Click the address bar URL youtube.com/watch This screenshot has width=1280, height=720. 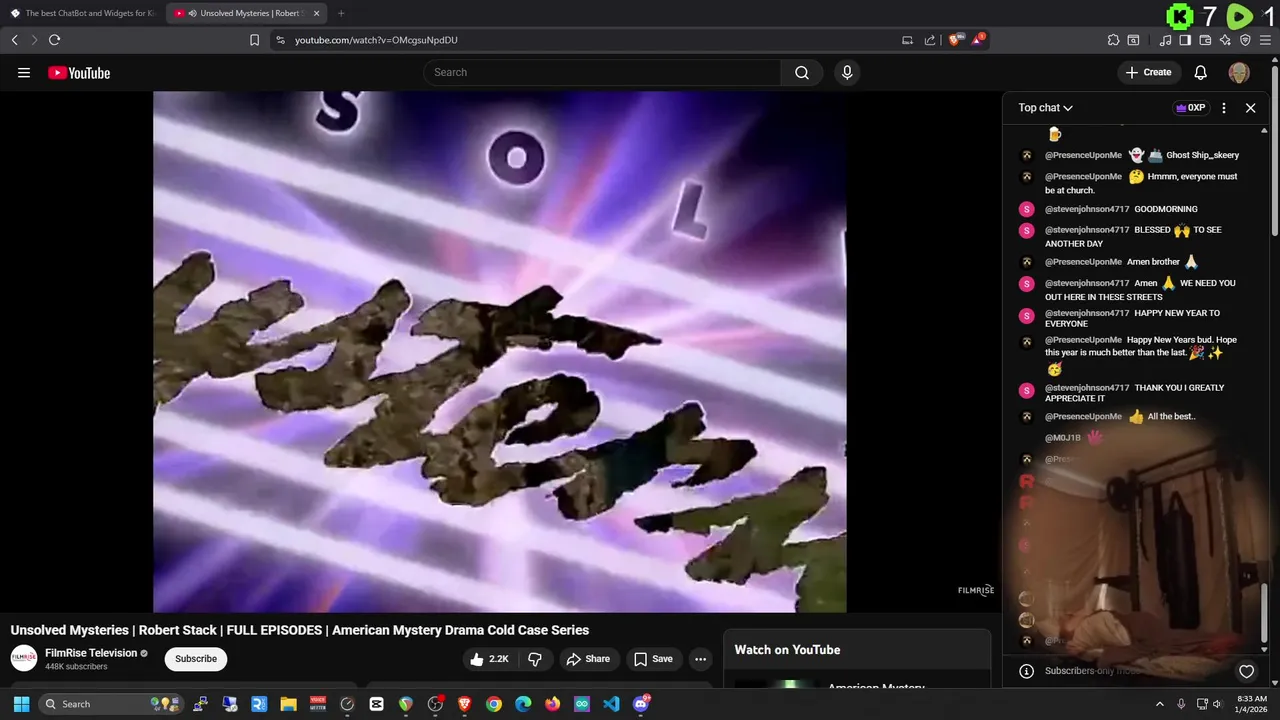point(376,40)
